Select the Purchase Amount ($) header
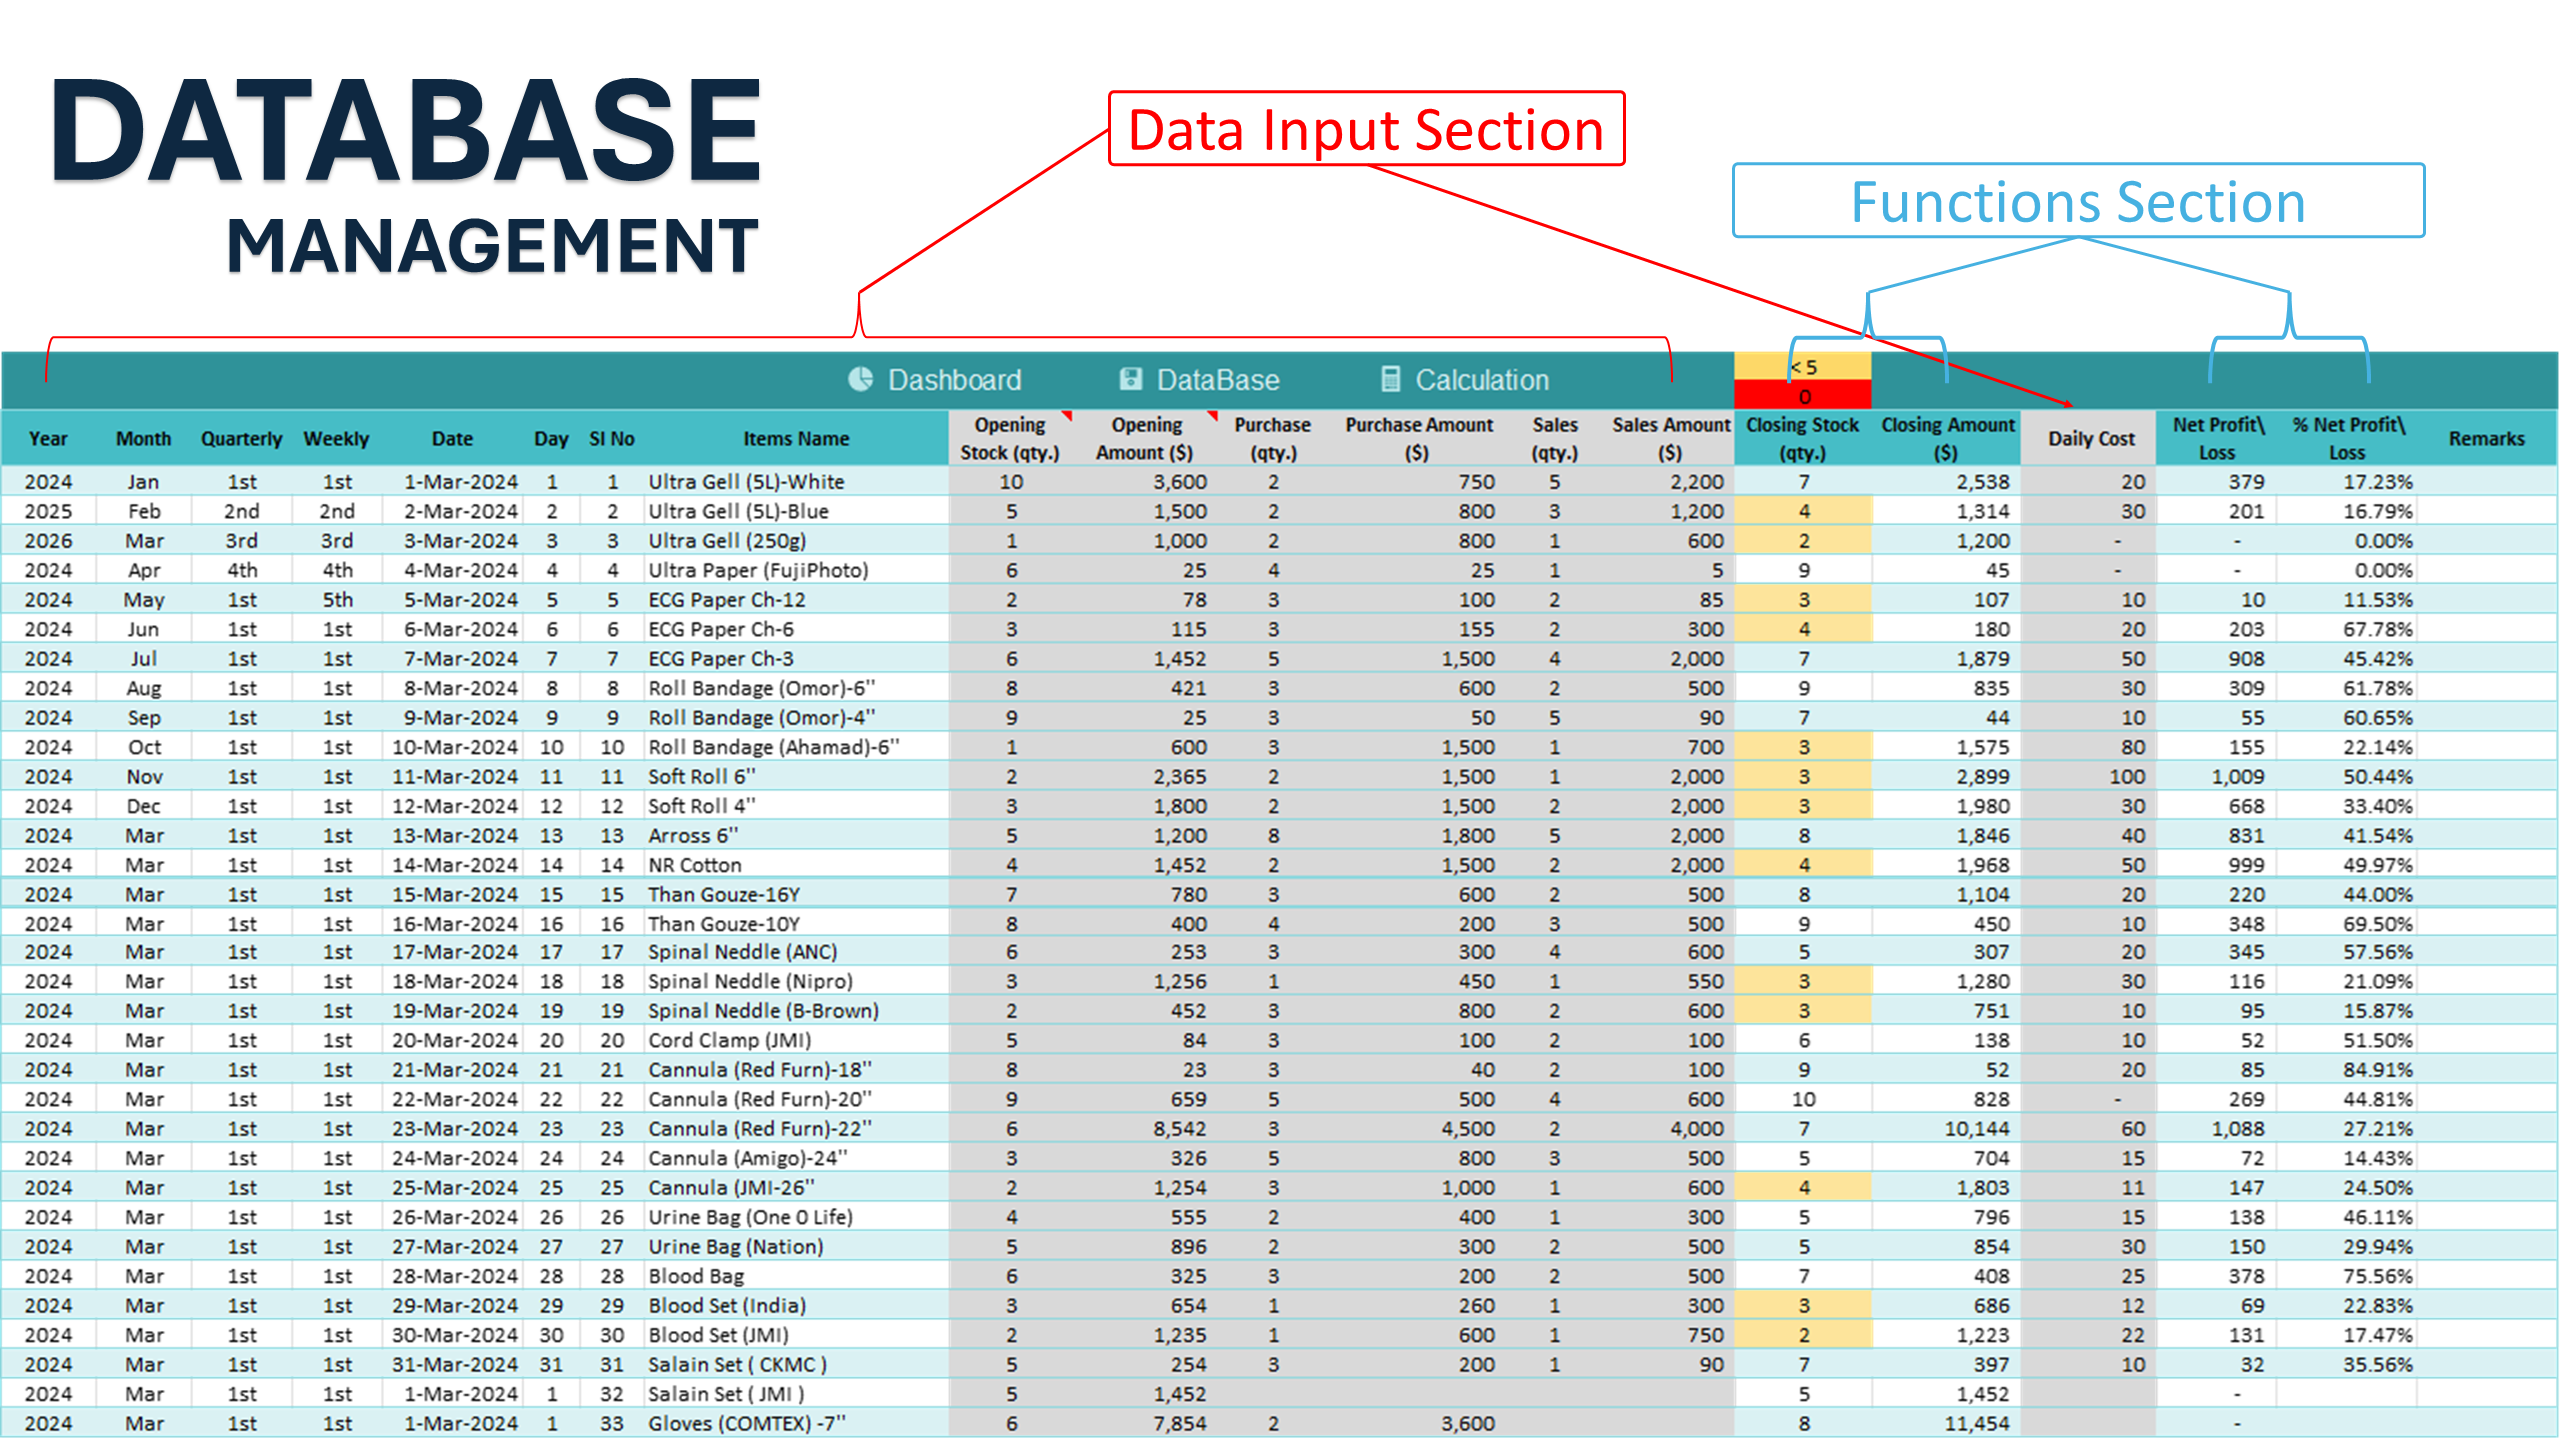This screenshot has width=2560, height=1440. point(1418,438)
